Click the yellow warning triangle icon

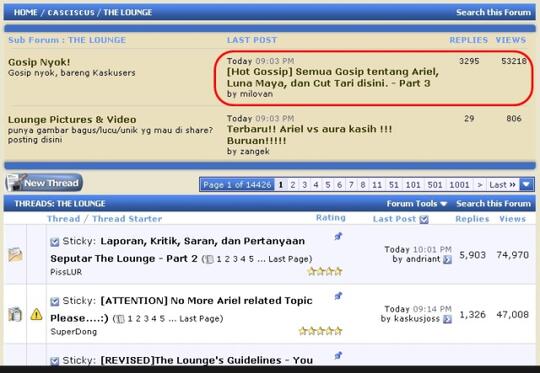(x=37, y=314)
